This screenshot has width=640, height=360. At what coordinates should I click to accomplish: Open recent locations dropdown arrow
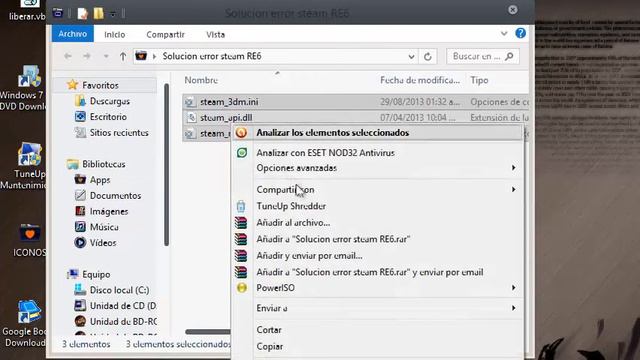tap(106, 56)
